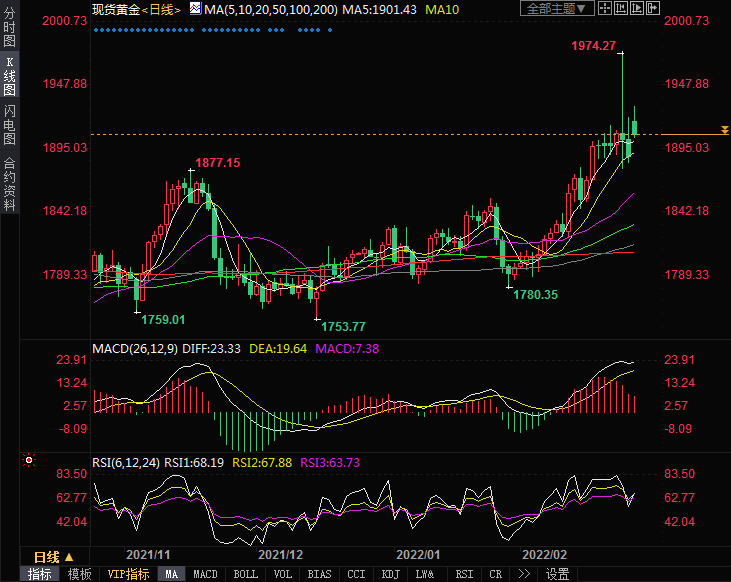This screenshot has height=582, width=731.
Task: Toggle the KDJ indicator
Action: (x=389, y=574)
